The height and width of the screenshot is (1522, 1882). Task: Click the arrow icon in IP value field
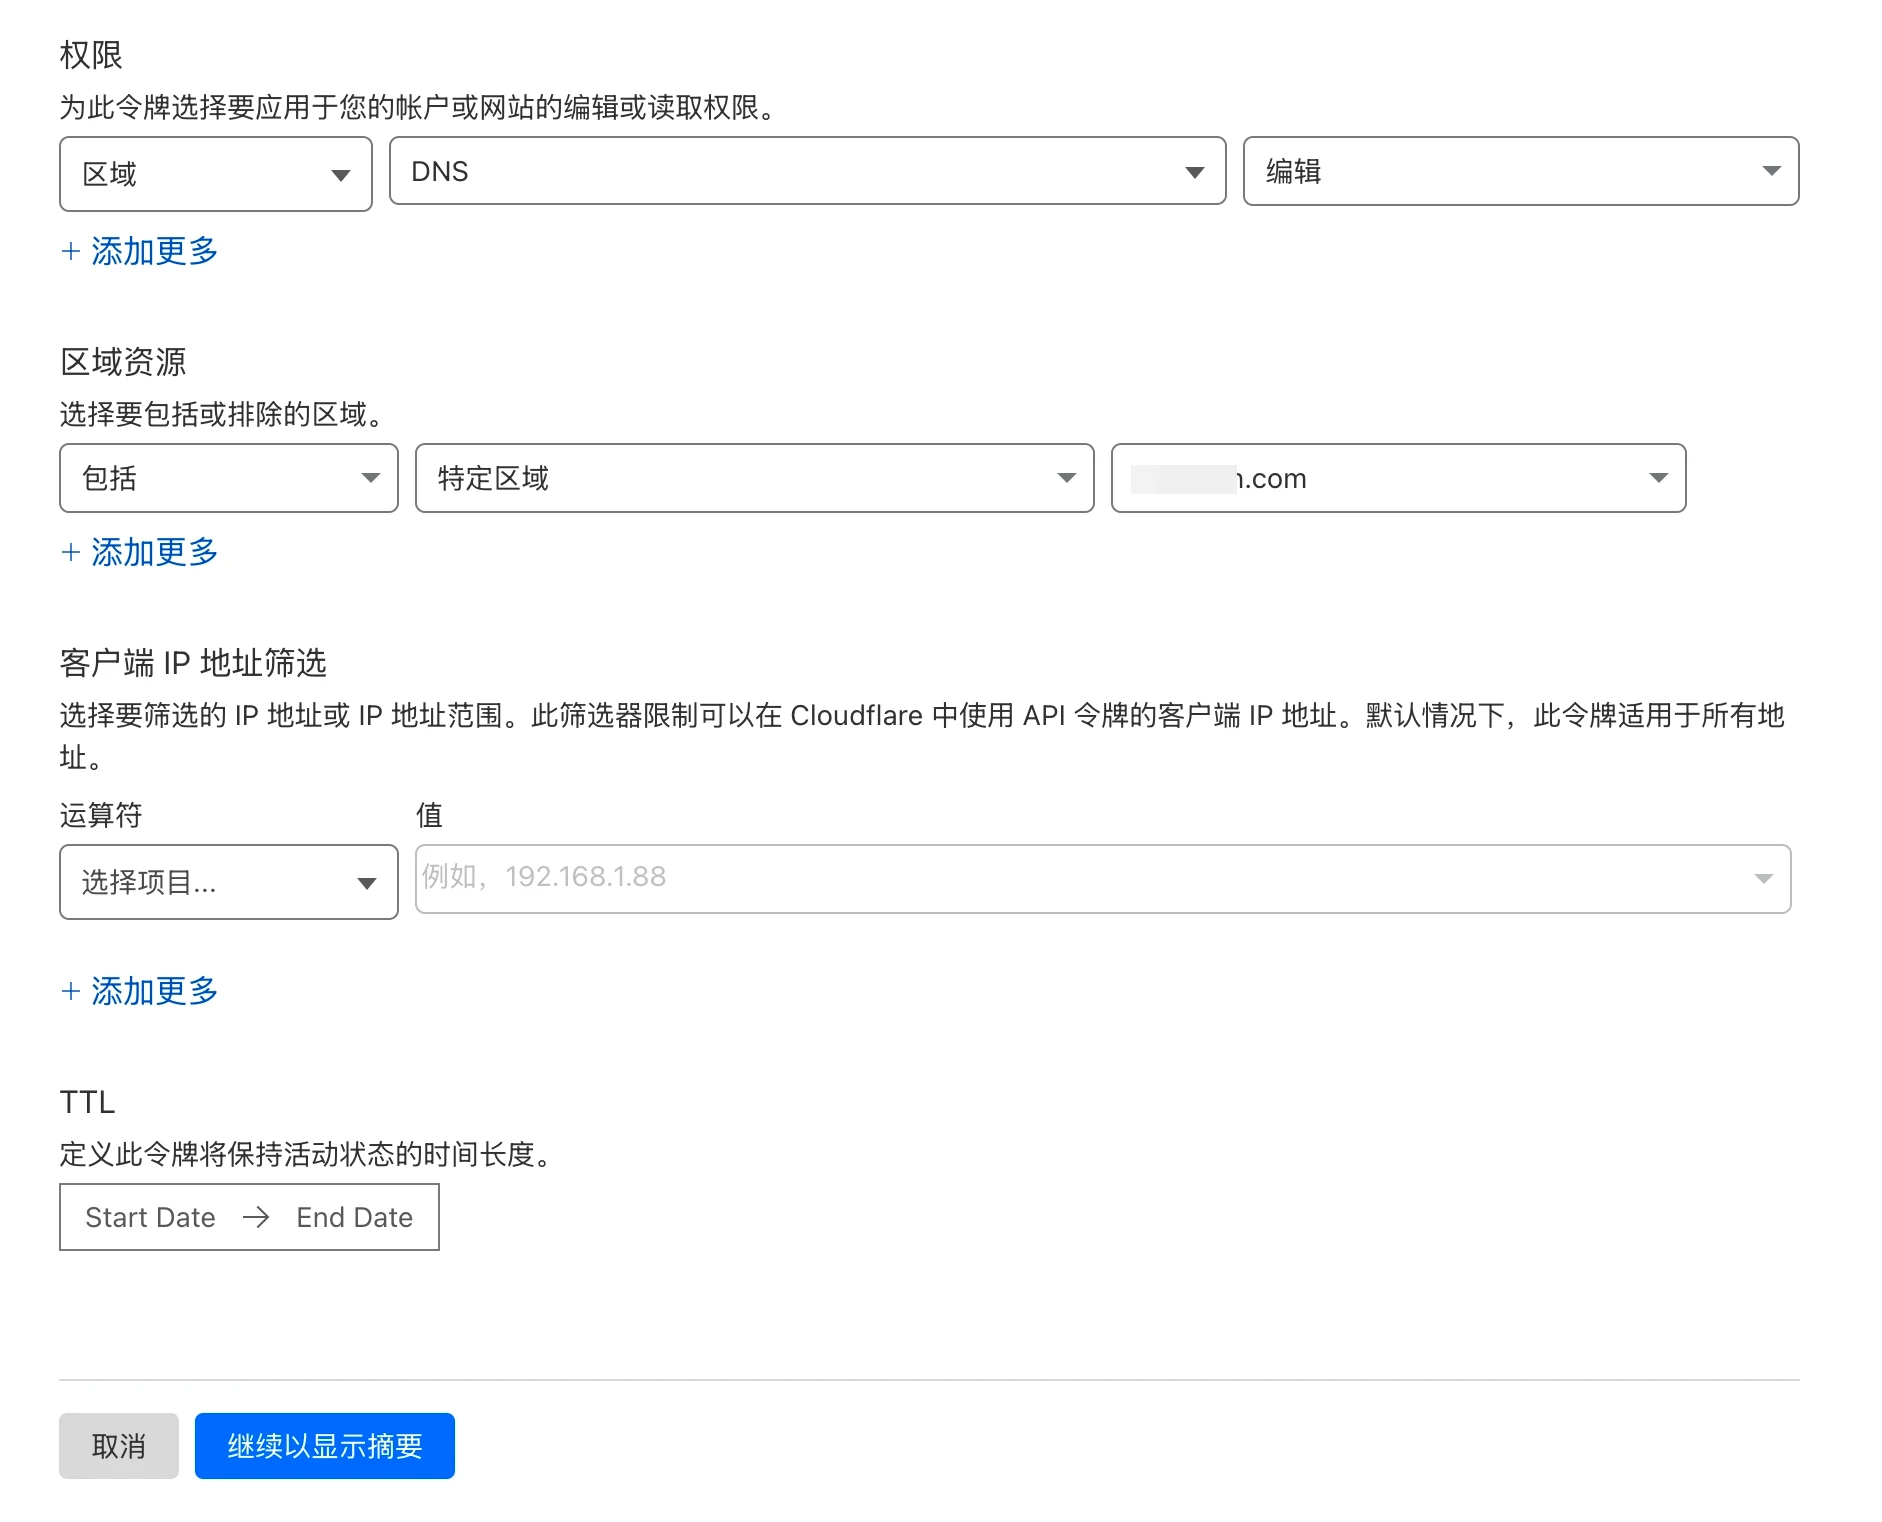(1763, 879)
